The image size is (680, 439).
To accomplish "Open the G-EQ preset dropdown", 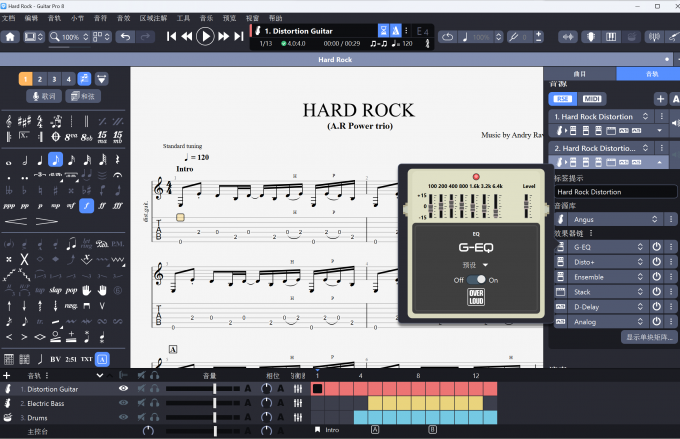I will pyautogui.click(x=477, y=264).
